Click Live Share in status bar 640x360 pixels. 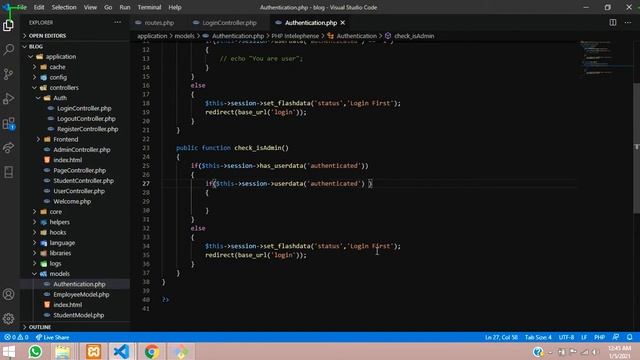coord(52,338)
